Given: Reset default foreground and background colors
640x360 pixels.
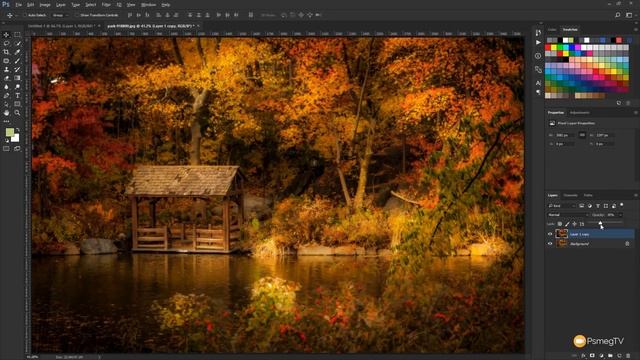Looking at the screenshot, I should tap(7, 140).
